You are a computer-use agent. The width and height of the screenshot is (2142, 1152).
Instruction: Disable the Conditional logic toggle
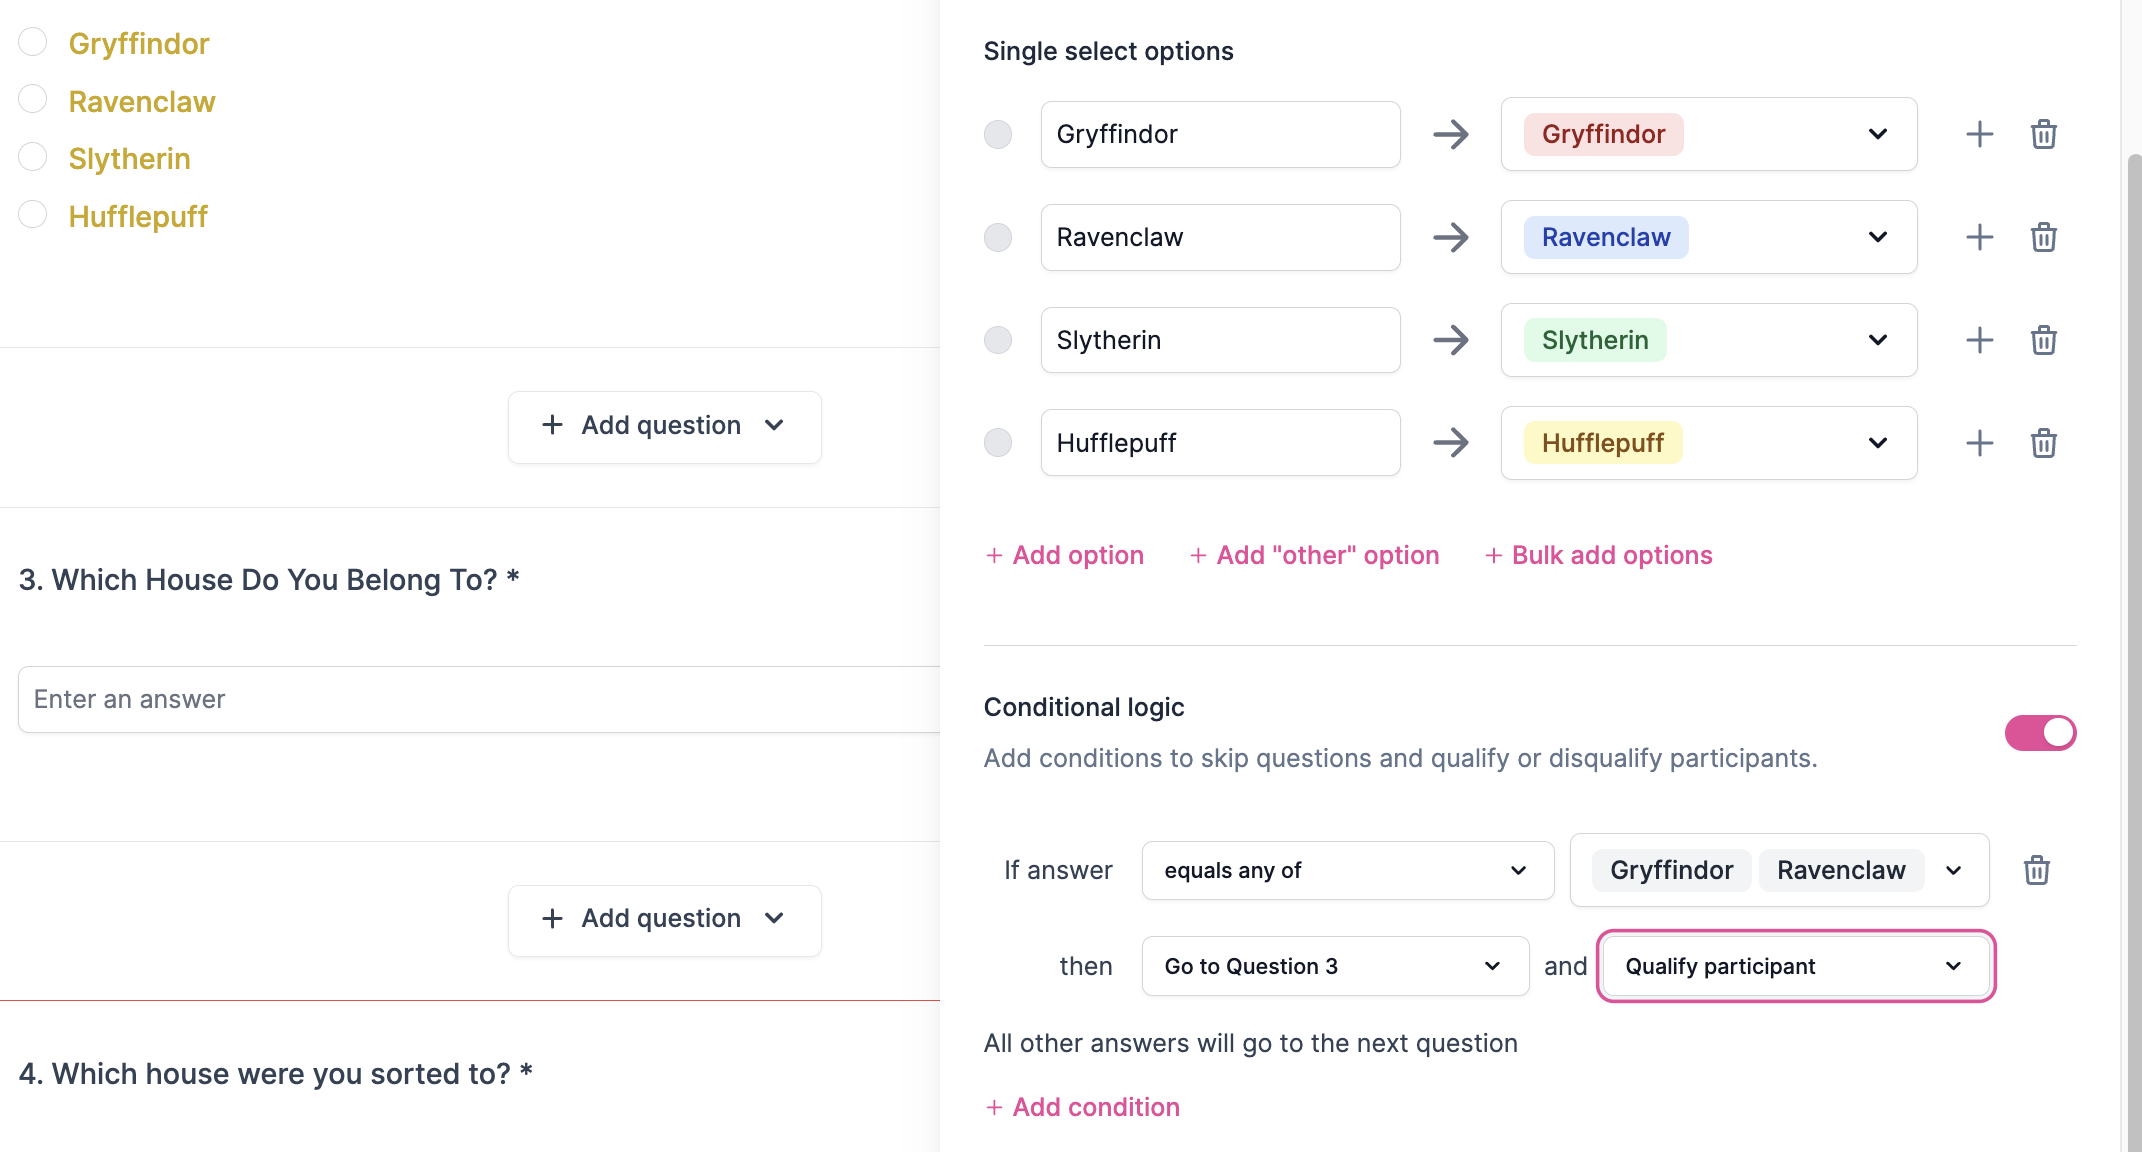pos(2040,733)
